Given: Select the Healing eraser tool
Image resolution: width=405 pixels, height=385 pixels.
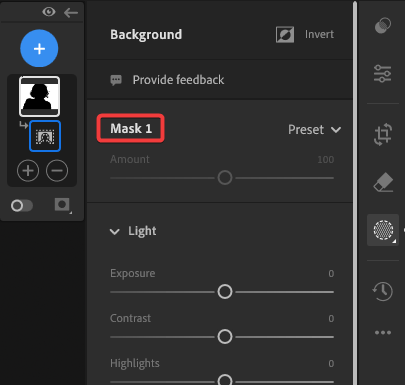Looking at the screenshot, I should click(383, 182).
